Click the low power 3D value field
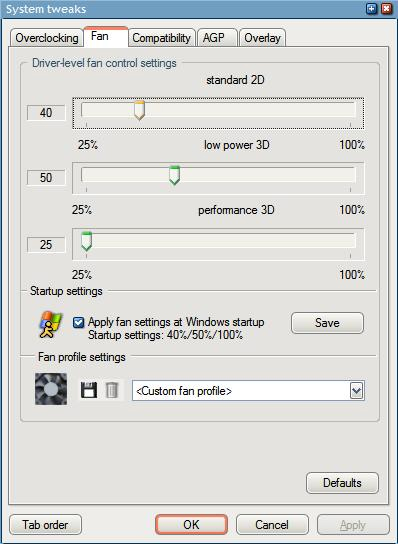Screen dimensions: 398x544 coord(46,178)
